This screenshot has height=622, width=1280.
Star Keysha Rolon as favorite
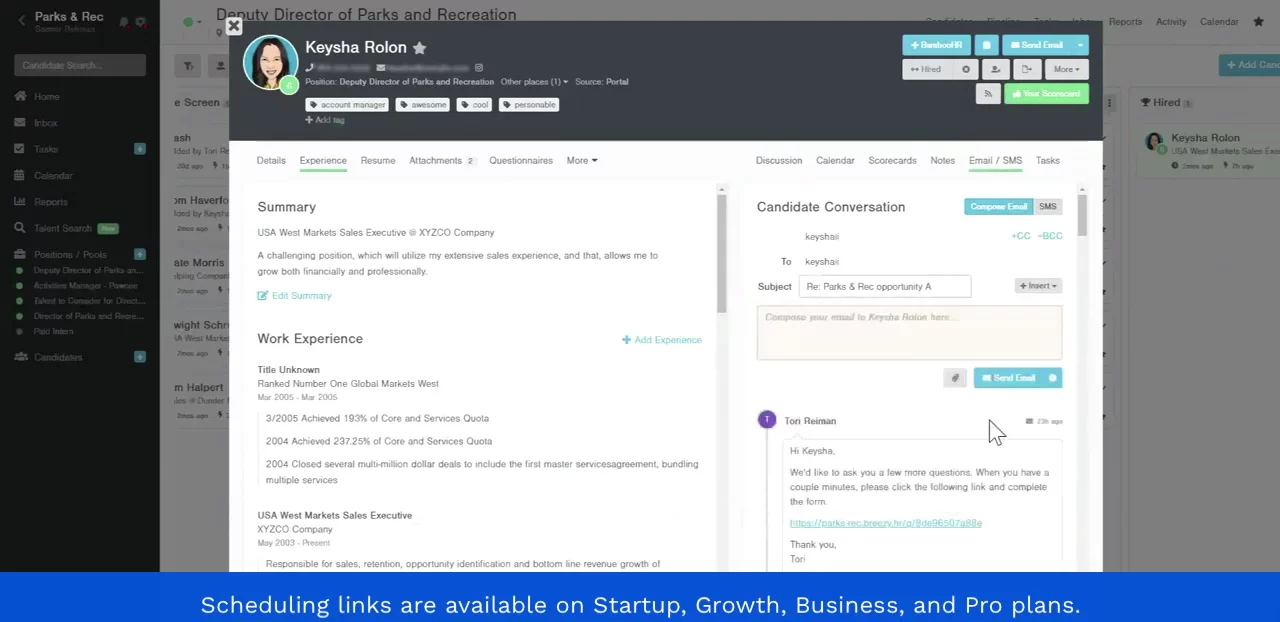420,48
